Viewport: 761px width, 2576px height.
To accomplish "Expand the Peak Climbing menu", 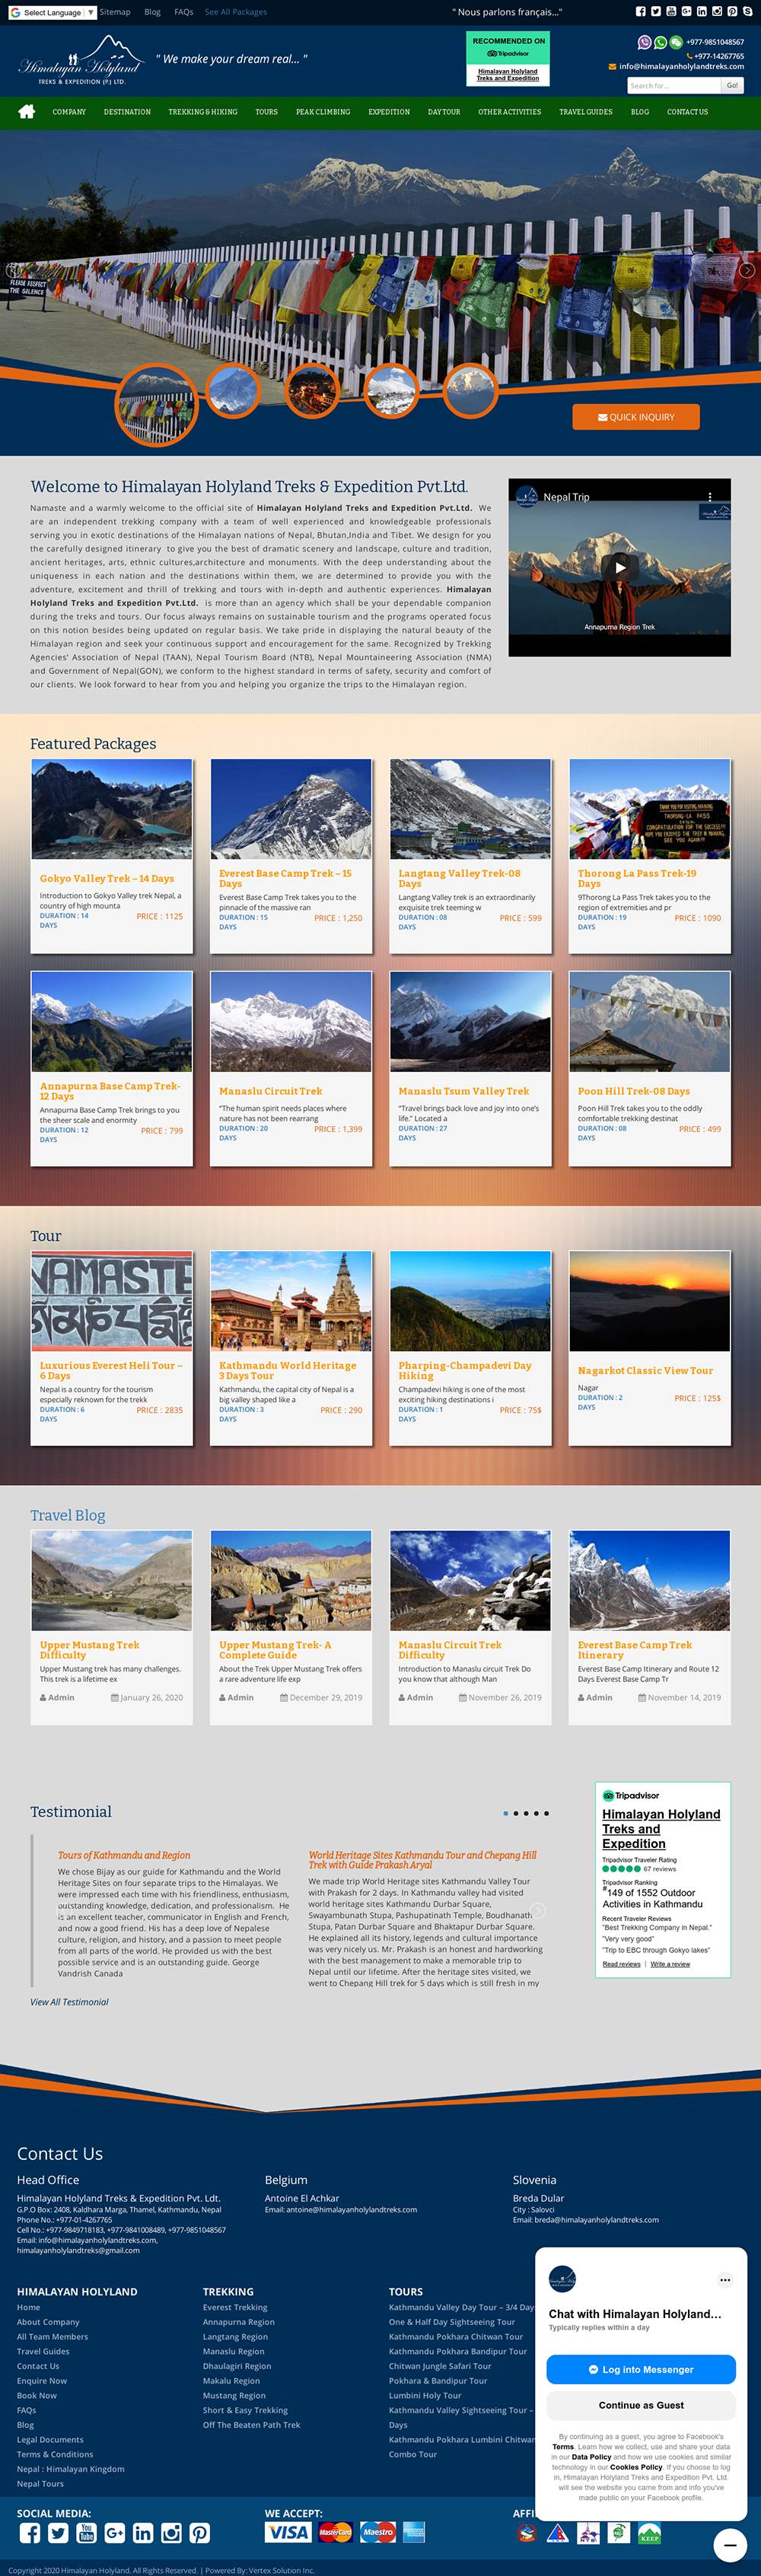I will click(323, 112).
